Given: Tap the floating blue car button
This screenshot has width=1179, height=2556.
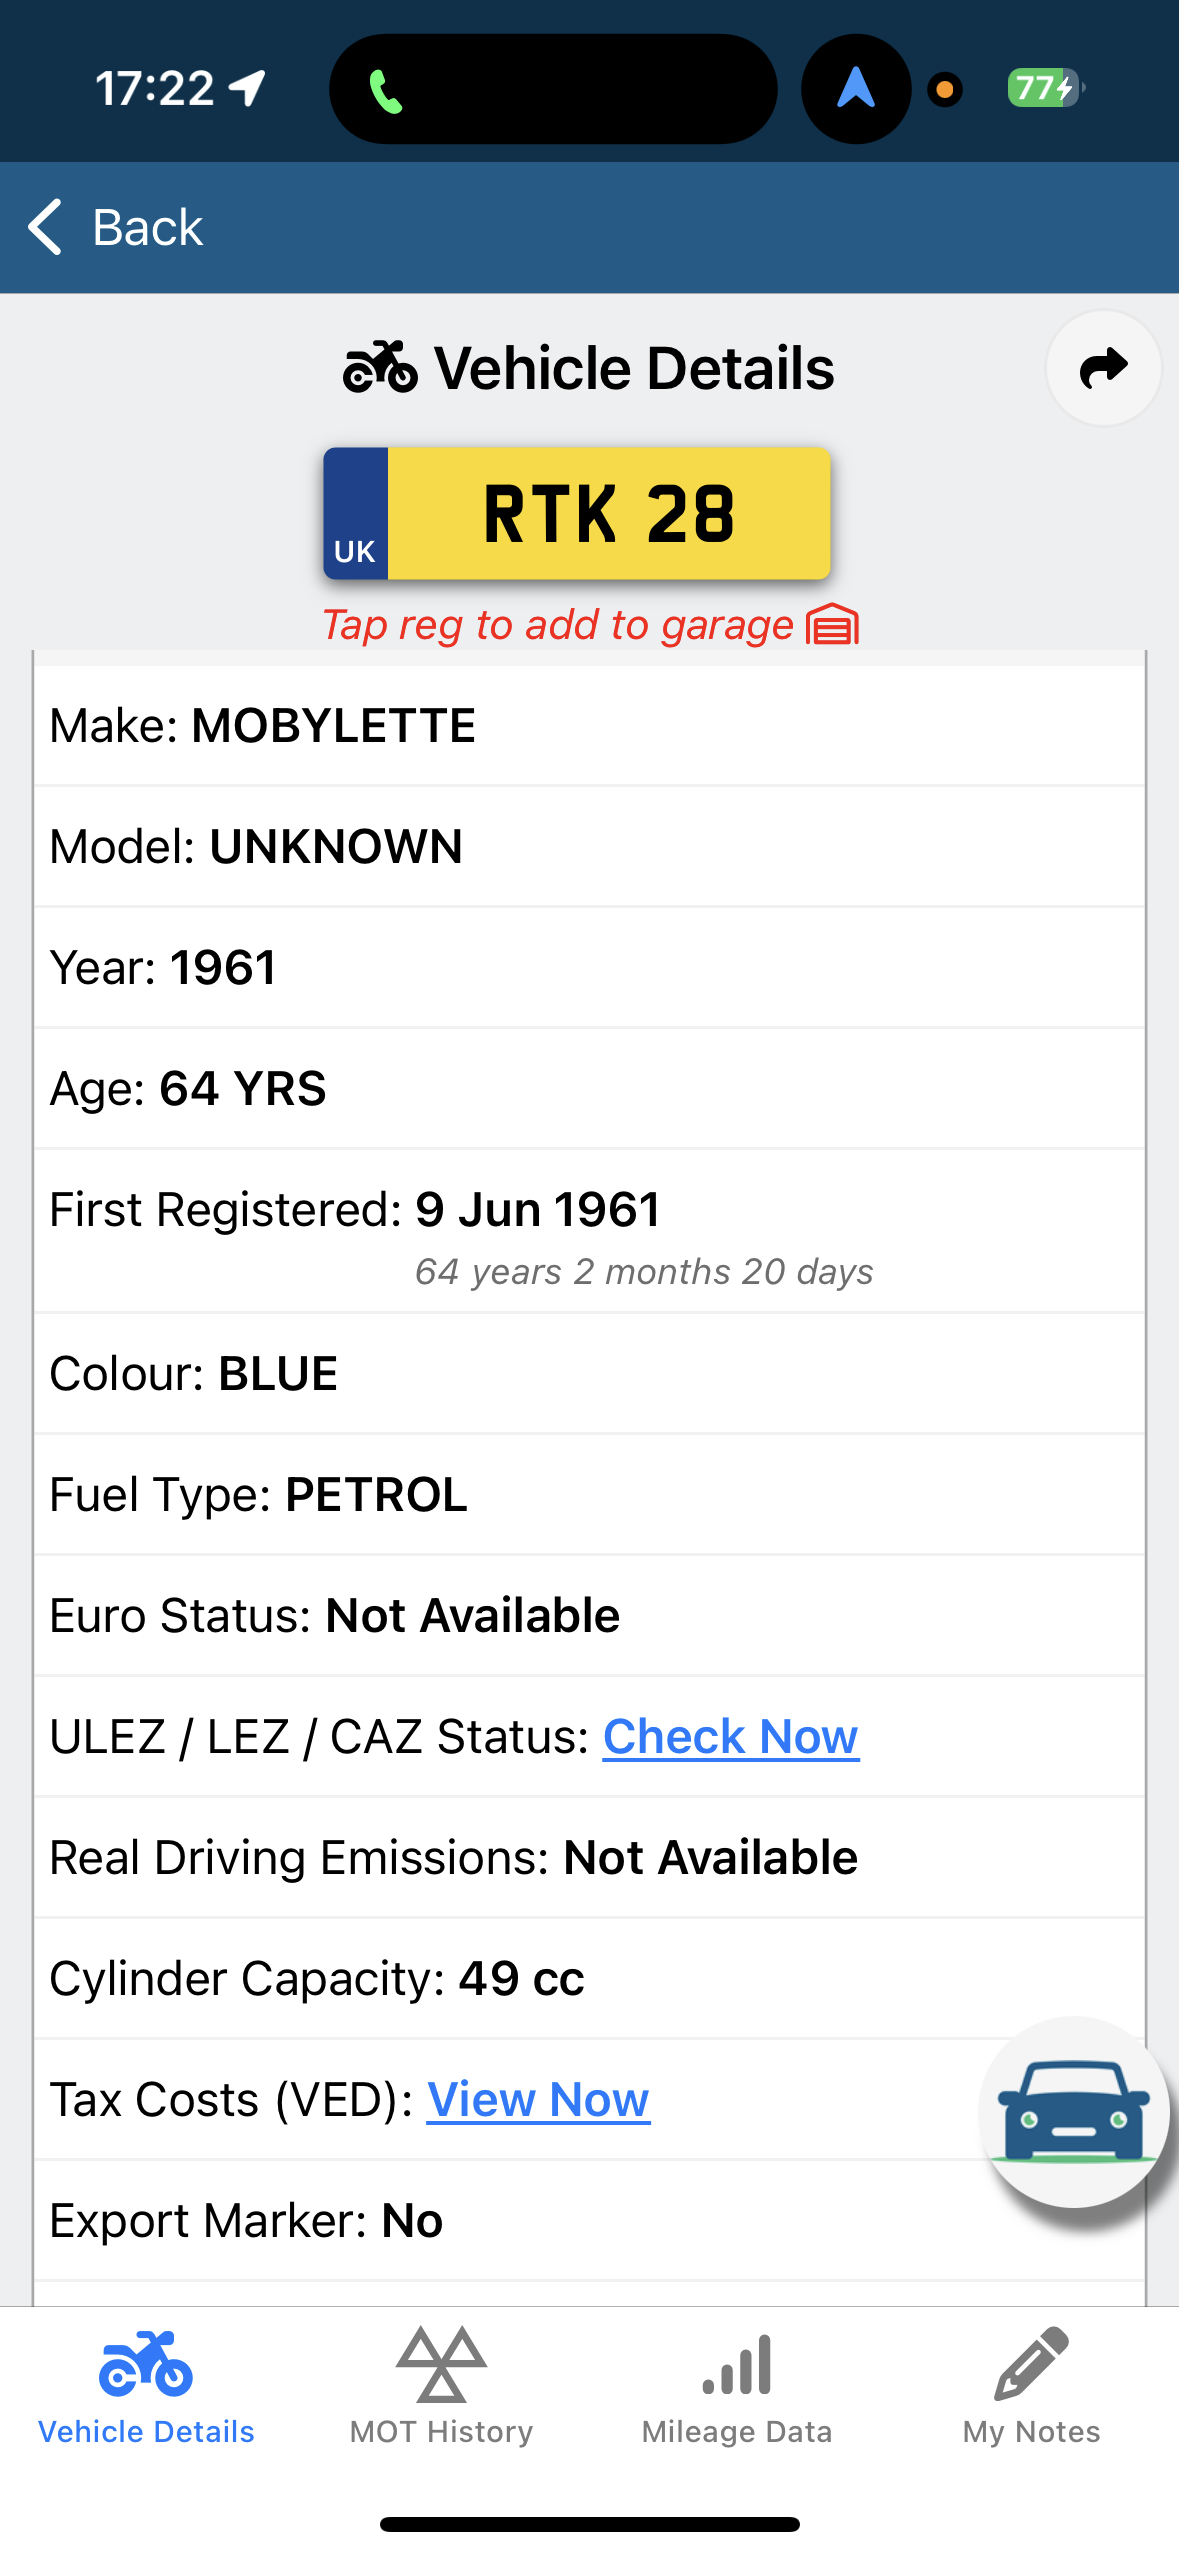Looking at the screenshot, I should click(1074, 2112).
